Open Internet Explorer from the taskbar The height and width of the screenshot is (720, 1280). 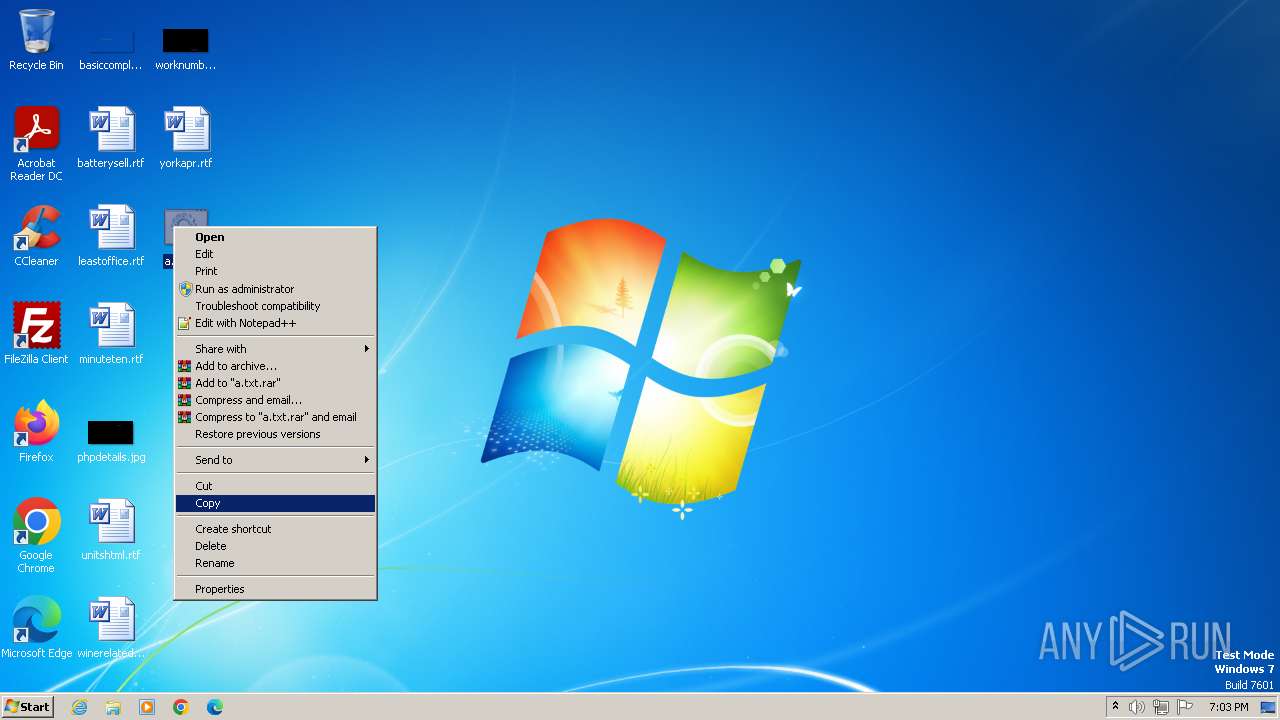(x=79, y=707)
